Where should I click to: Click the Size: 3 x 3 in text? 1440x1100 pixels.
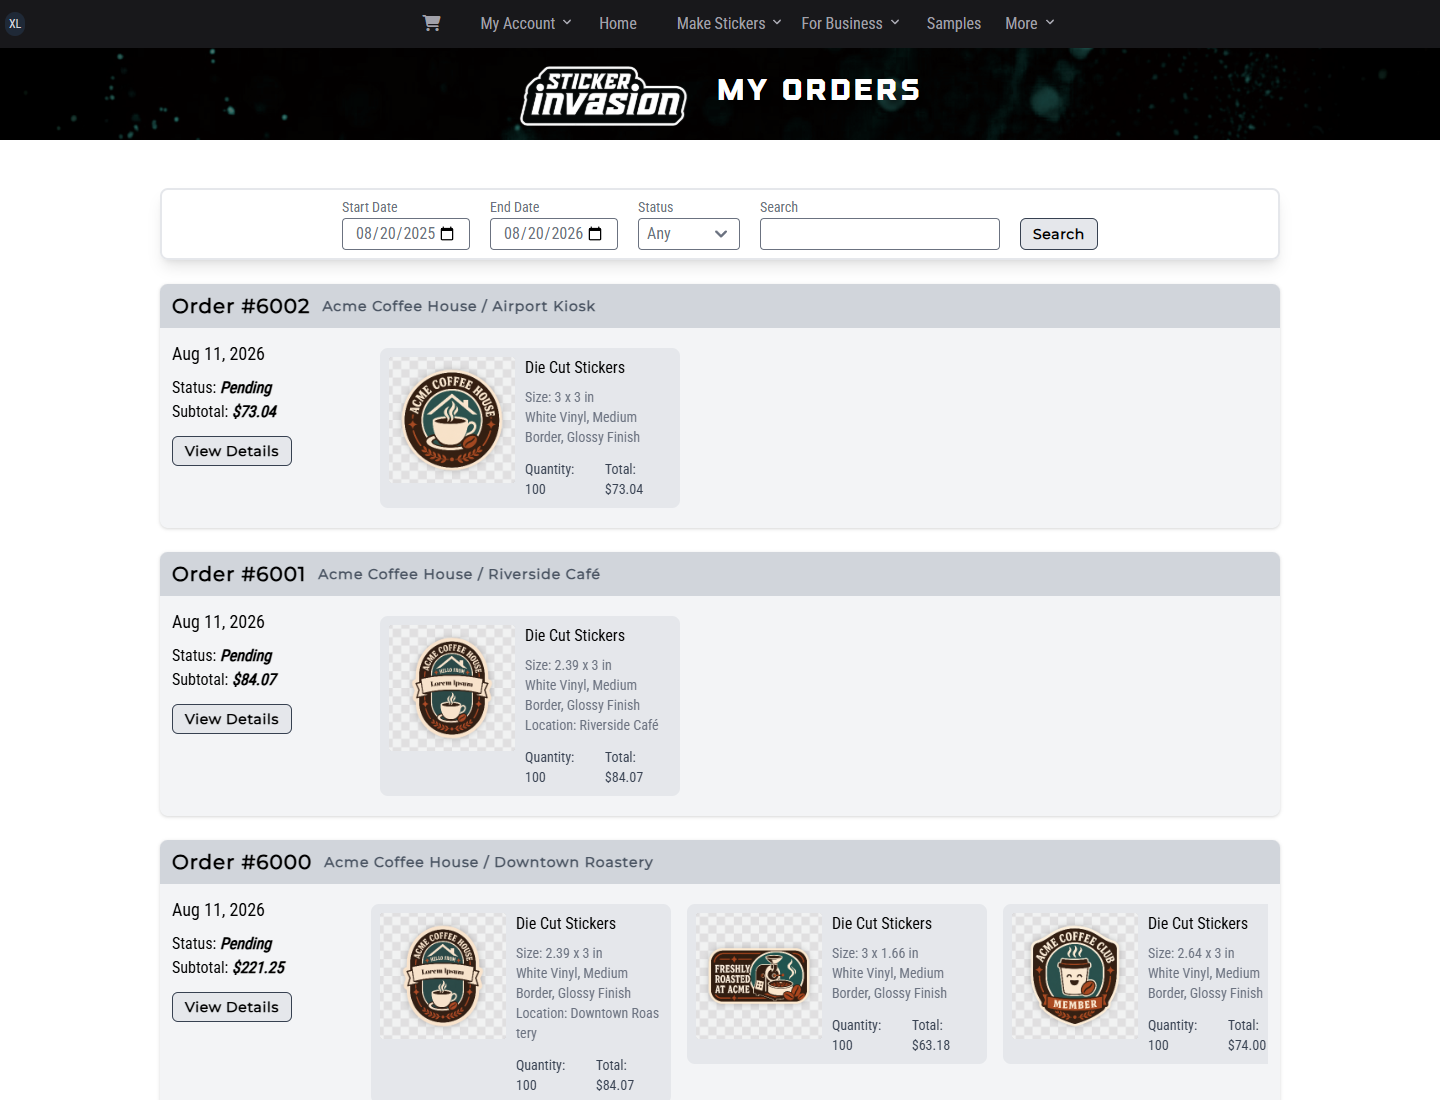coord(559,397)
